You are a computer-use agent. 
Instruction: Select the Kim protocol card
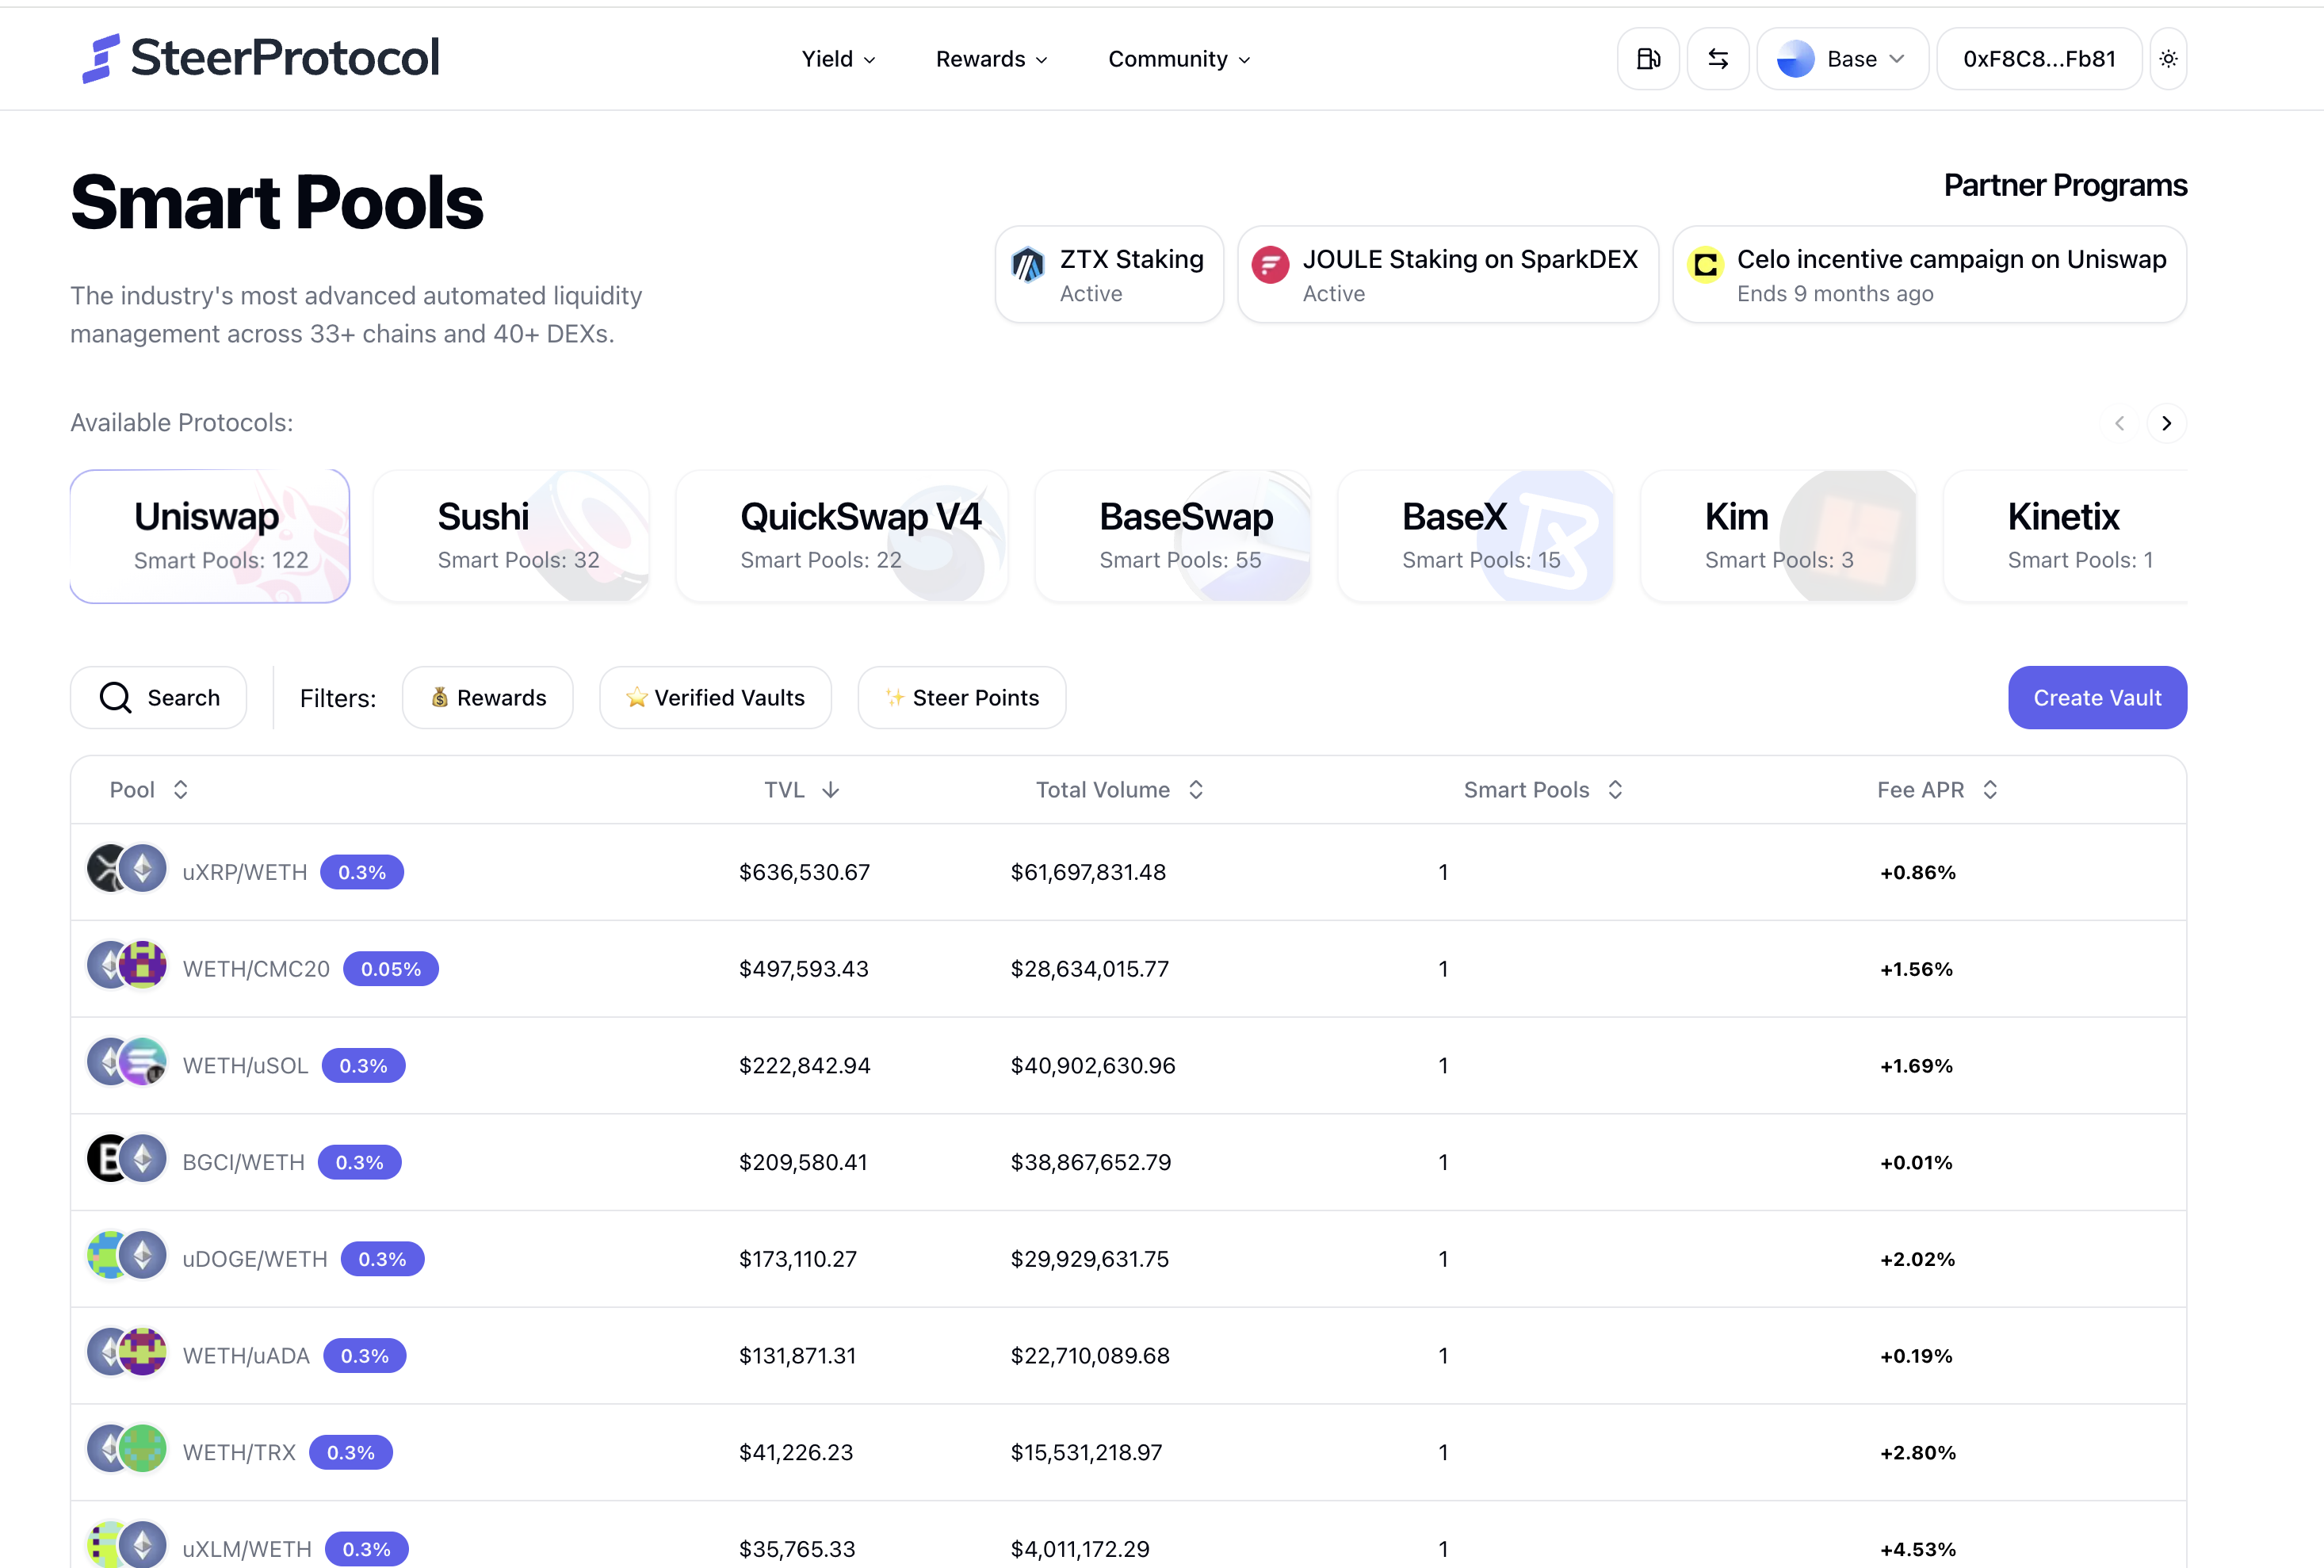(x=1779, y=536)
